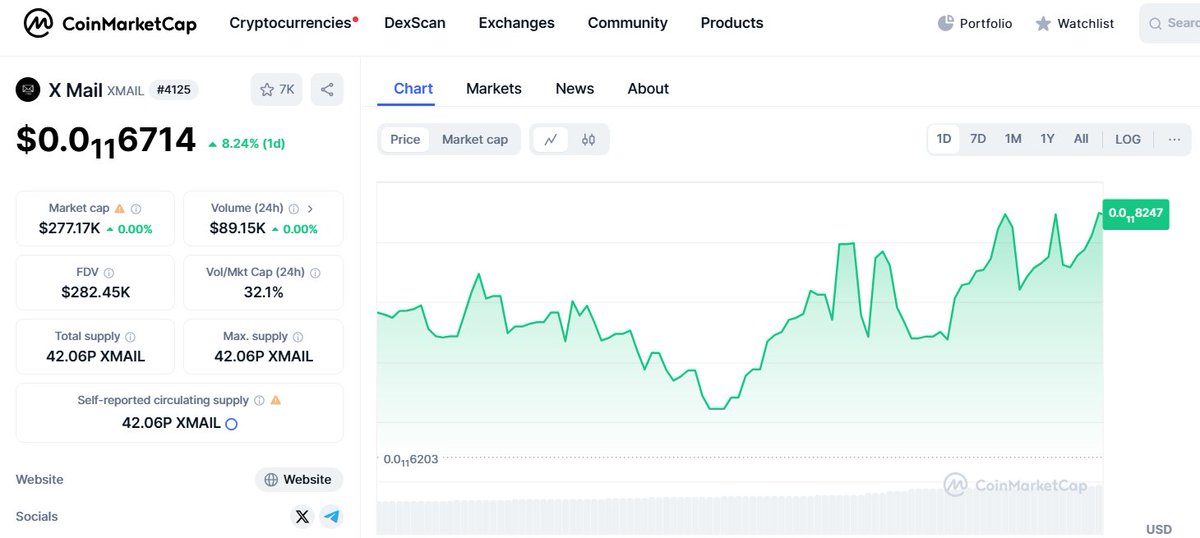Screen dimensions: 1200x538
Task: Select 1D time range
Action: (944, 139)
